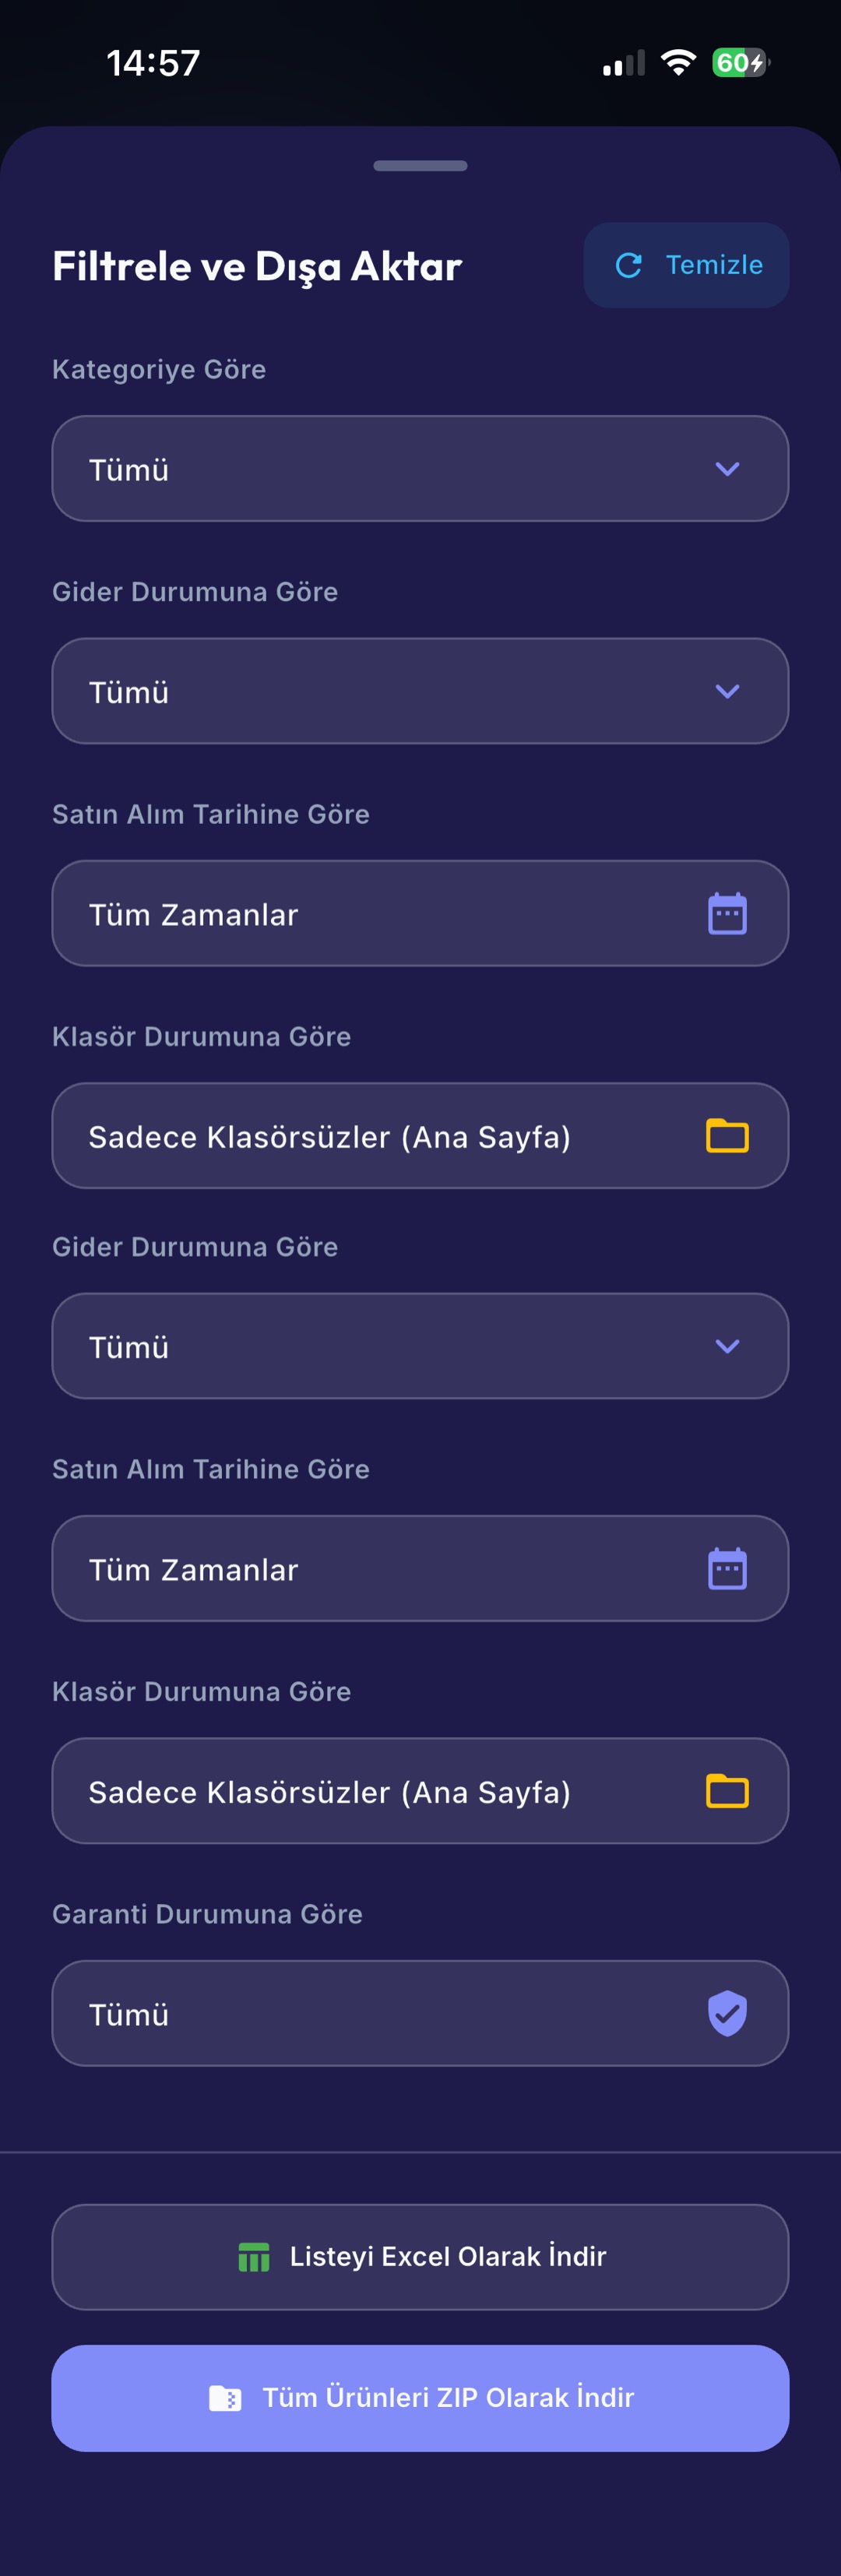Viewport: 841px width, 2576px height.
Task: Tap the drag handle at sheet top
Action: 420,166
